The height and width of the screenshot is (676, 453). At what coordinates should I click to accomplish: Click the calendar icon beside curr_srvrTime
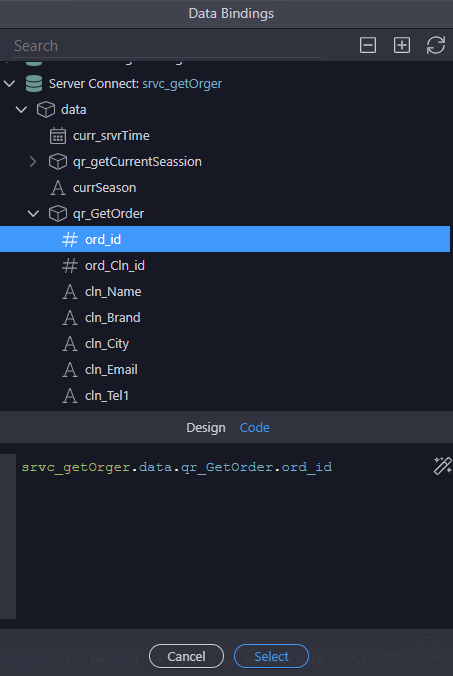58,136
